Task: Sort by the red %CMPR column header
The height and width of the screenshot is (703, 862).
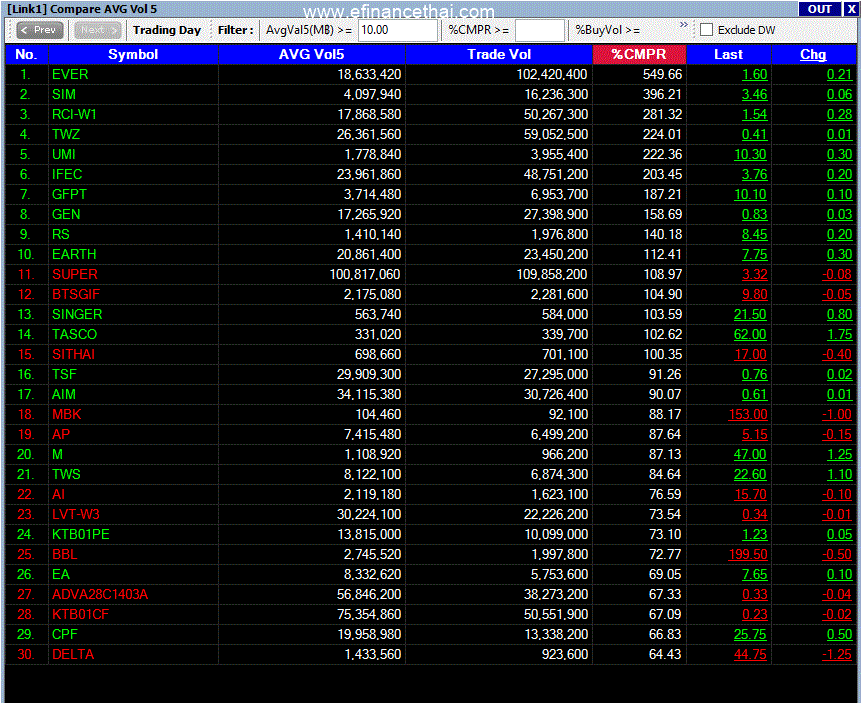Action: 639,54
